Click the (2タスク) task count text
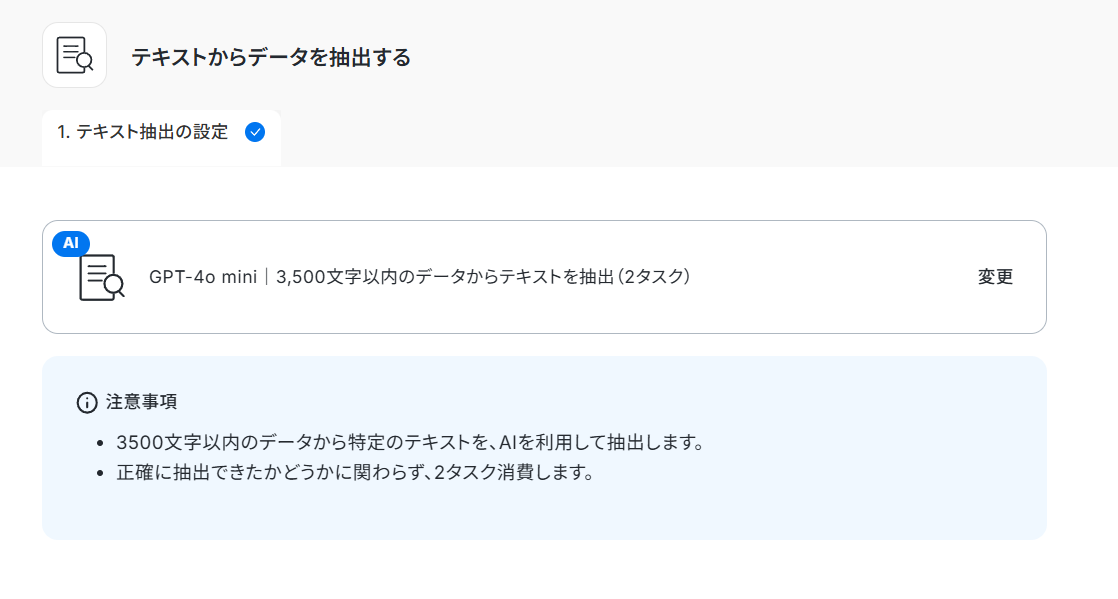 pyautogui.click(x=654, y=277)
